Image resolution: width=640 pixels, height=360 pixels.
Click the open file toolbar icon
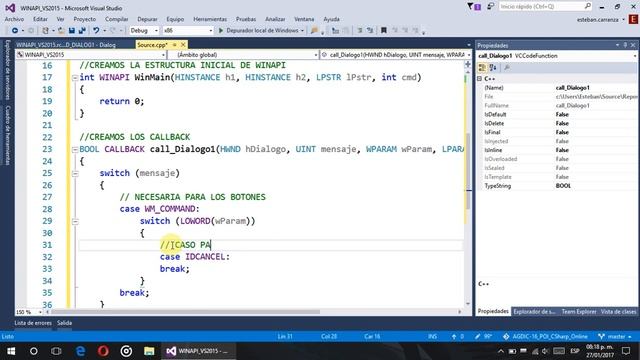(x=61, y=31)
